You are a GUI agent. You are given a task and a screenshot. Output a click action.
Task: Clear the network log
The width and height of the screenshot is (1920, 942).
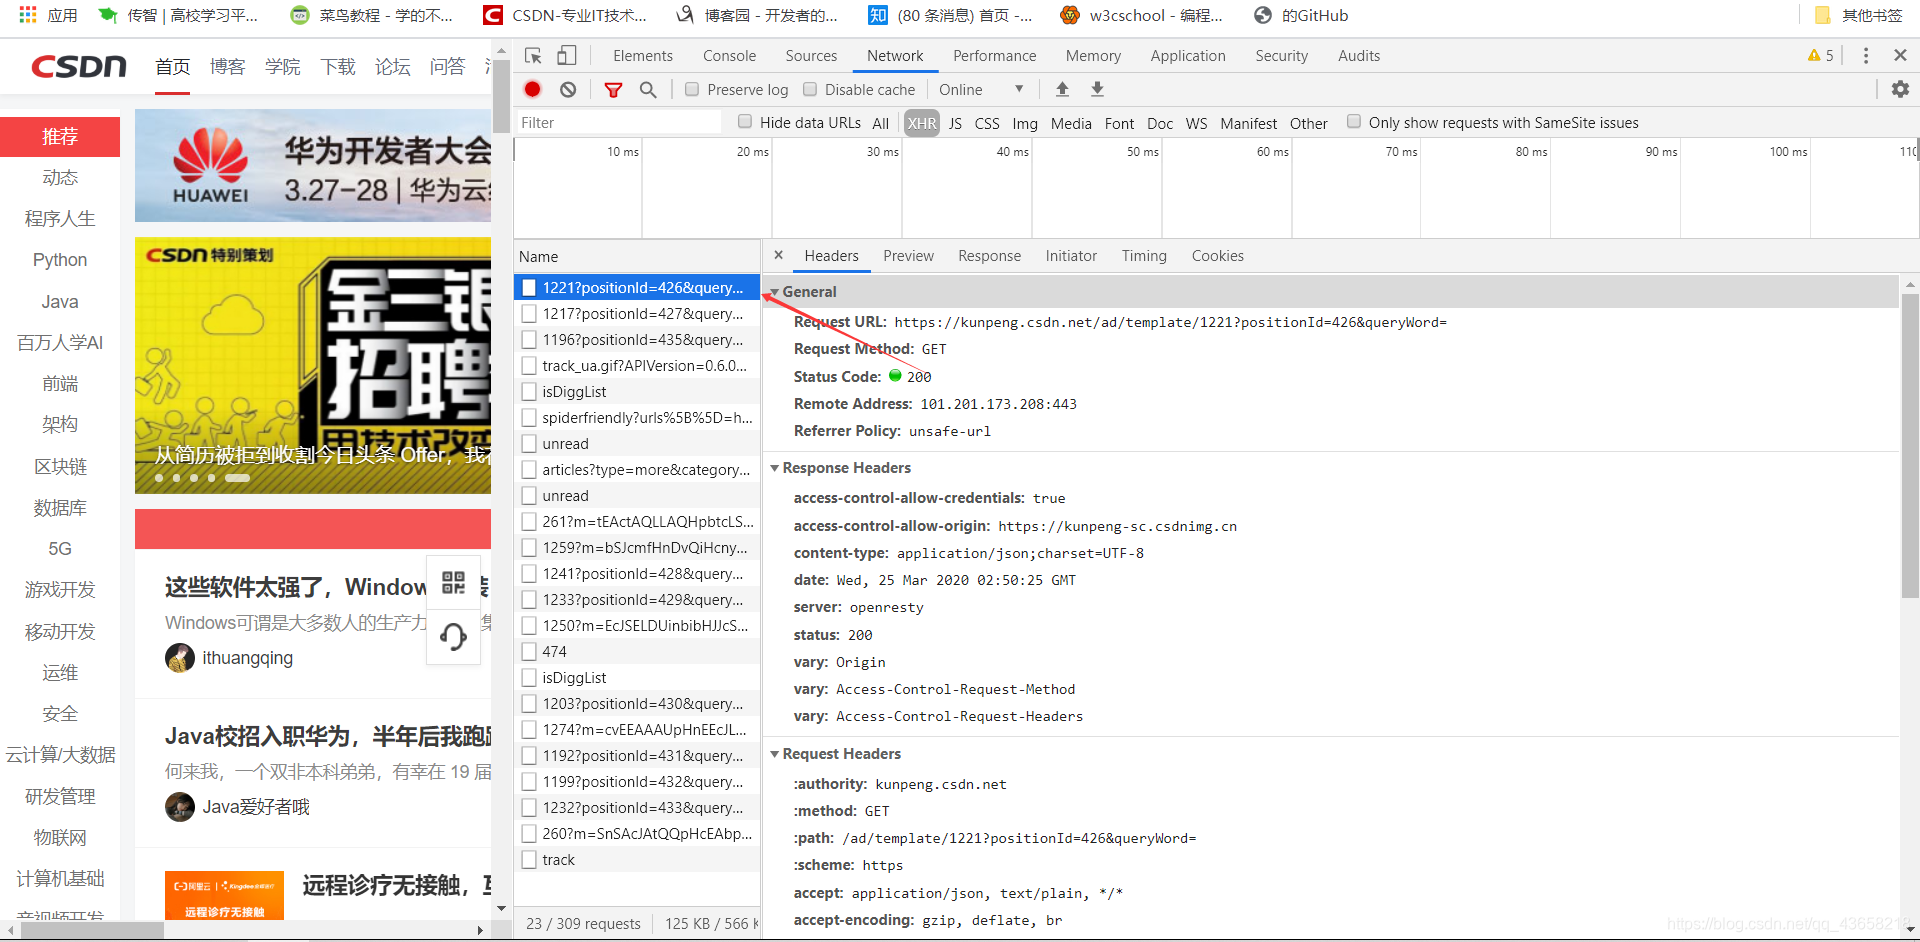point(568,89)
